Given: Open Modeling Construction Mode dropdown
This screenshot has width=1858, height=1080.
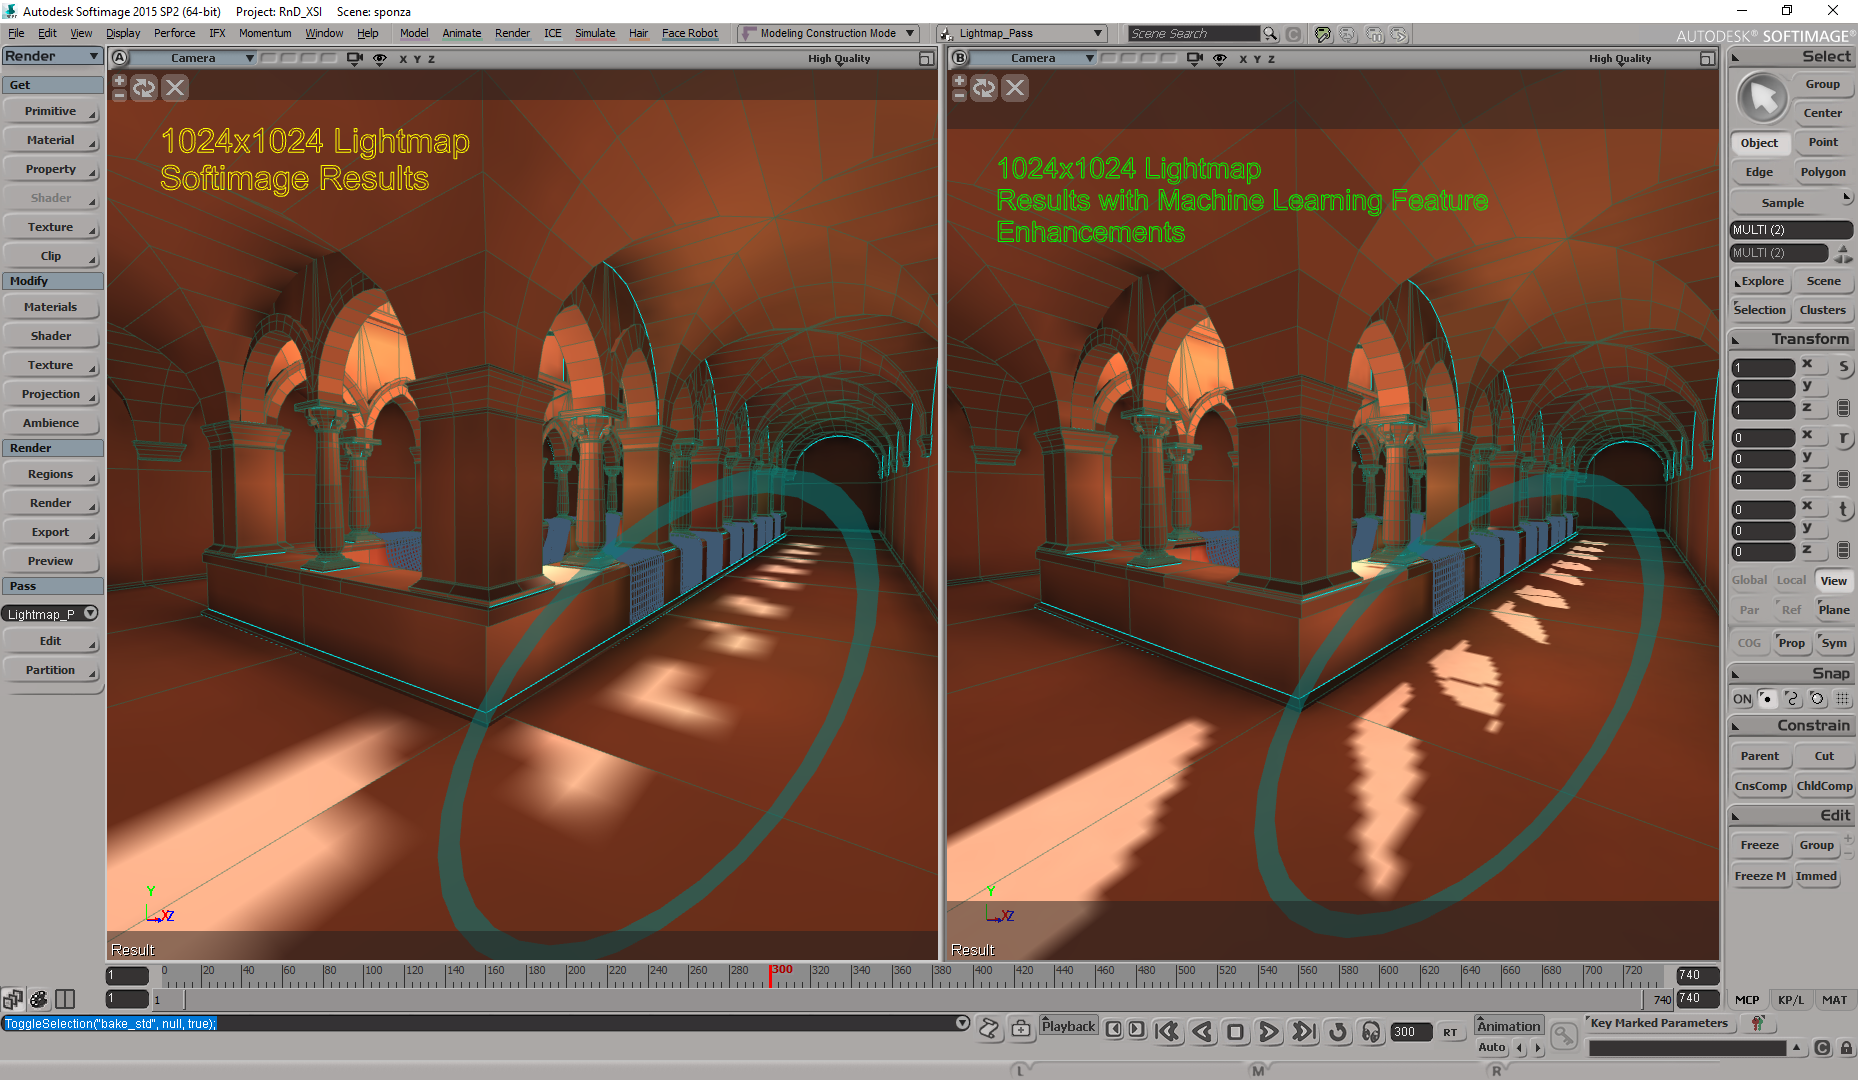Looking at the screenshot, I should point(828,33).
